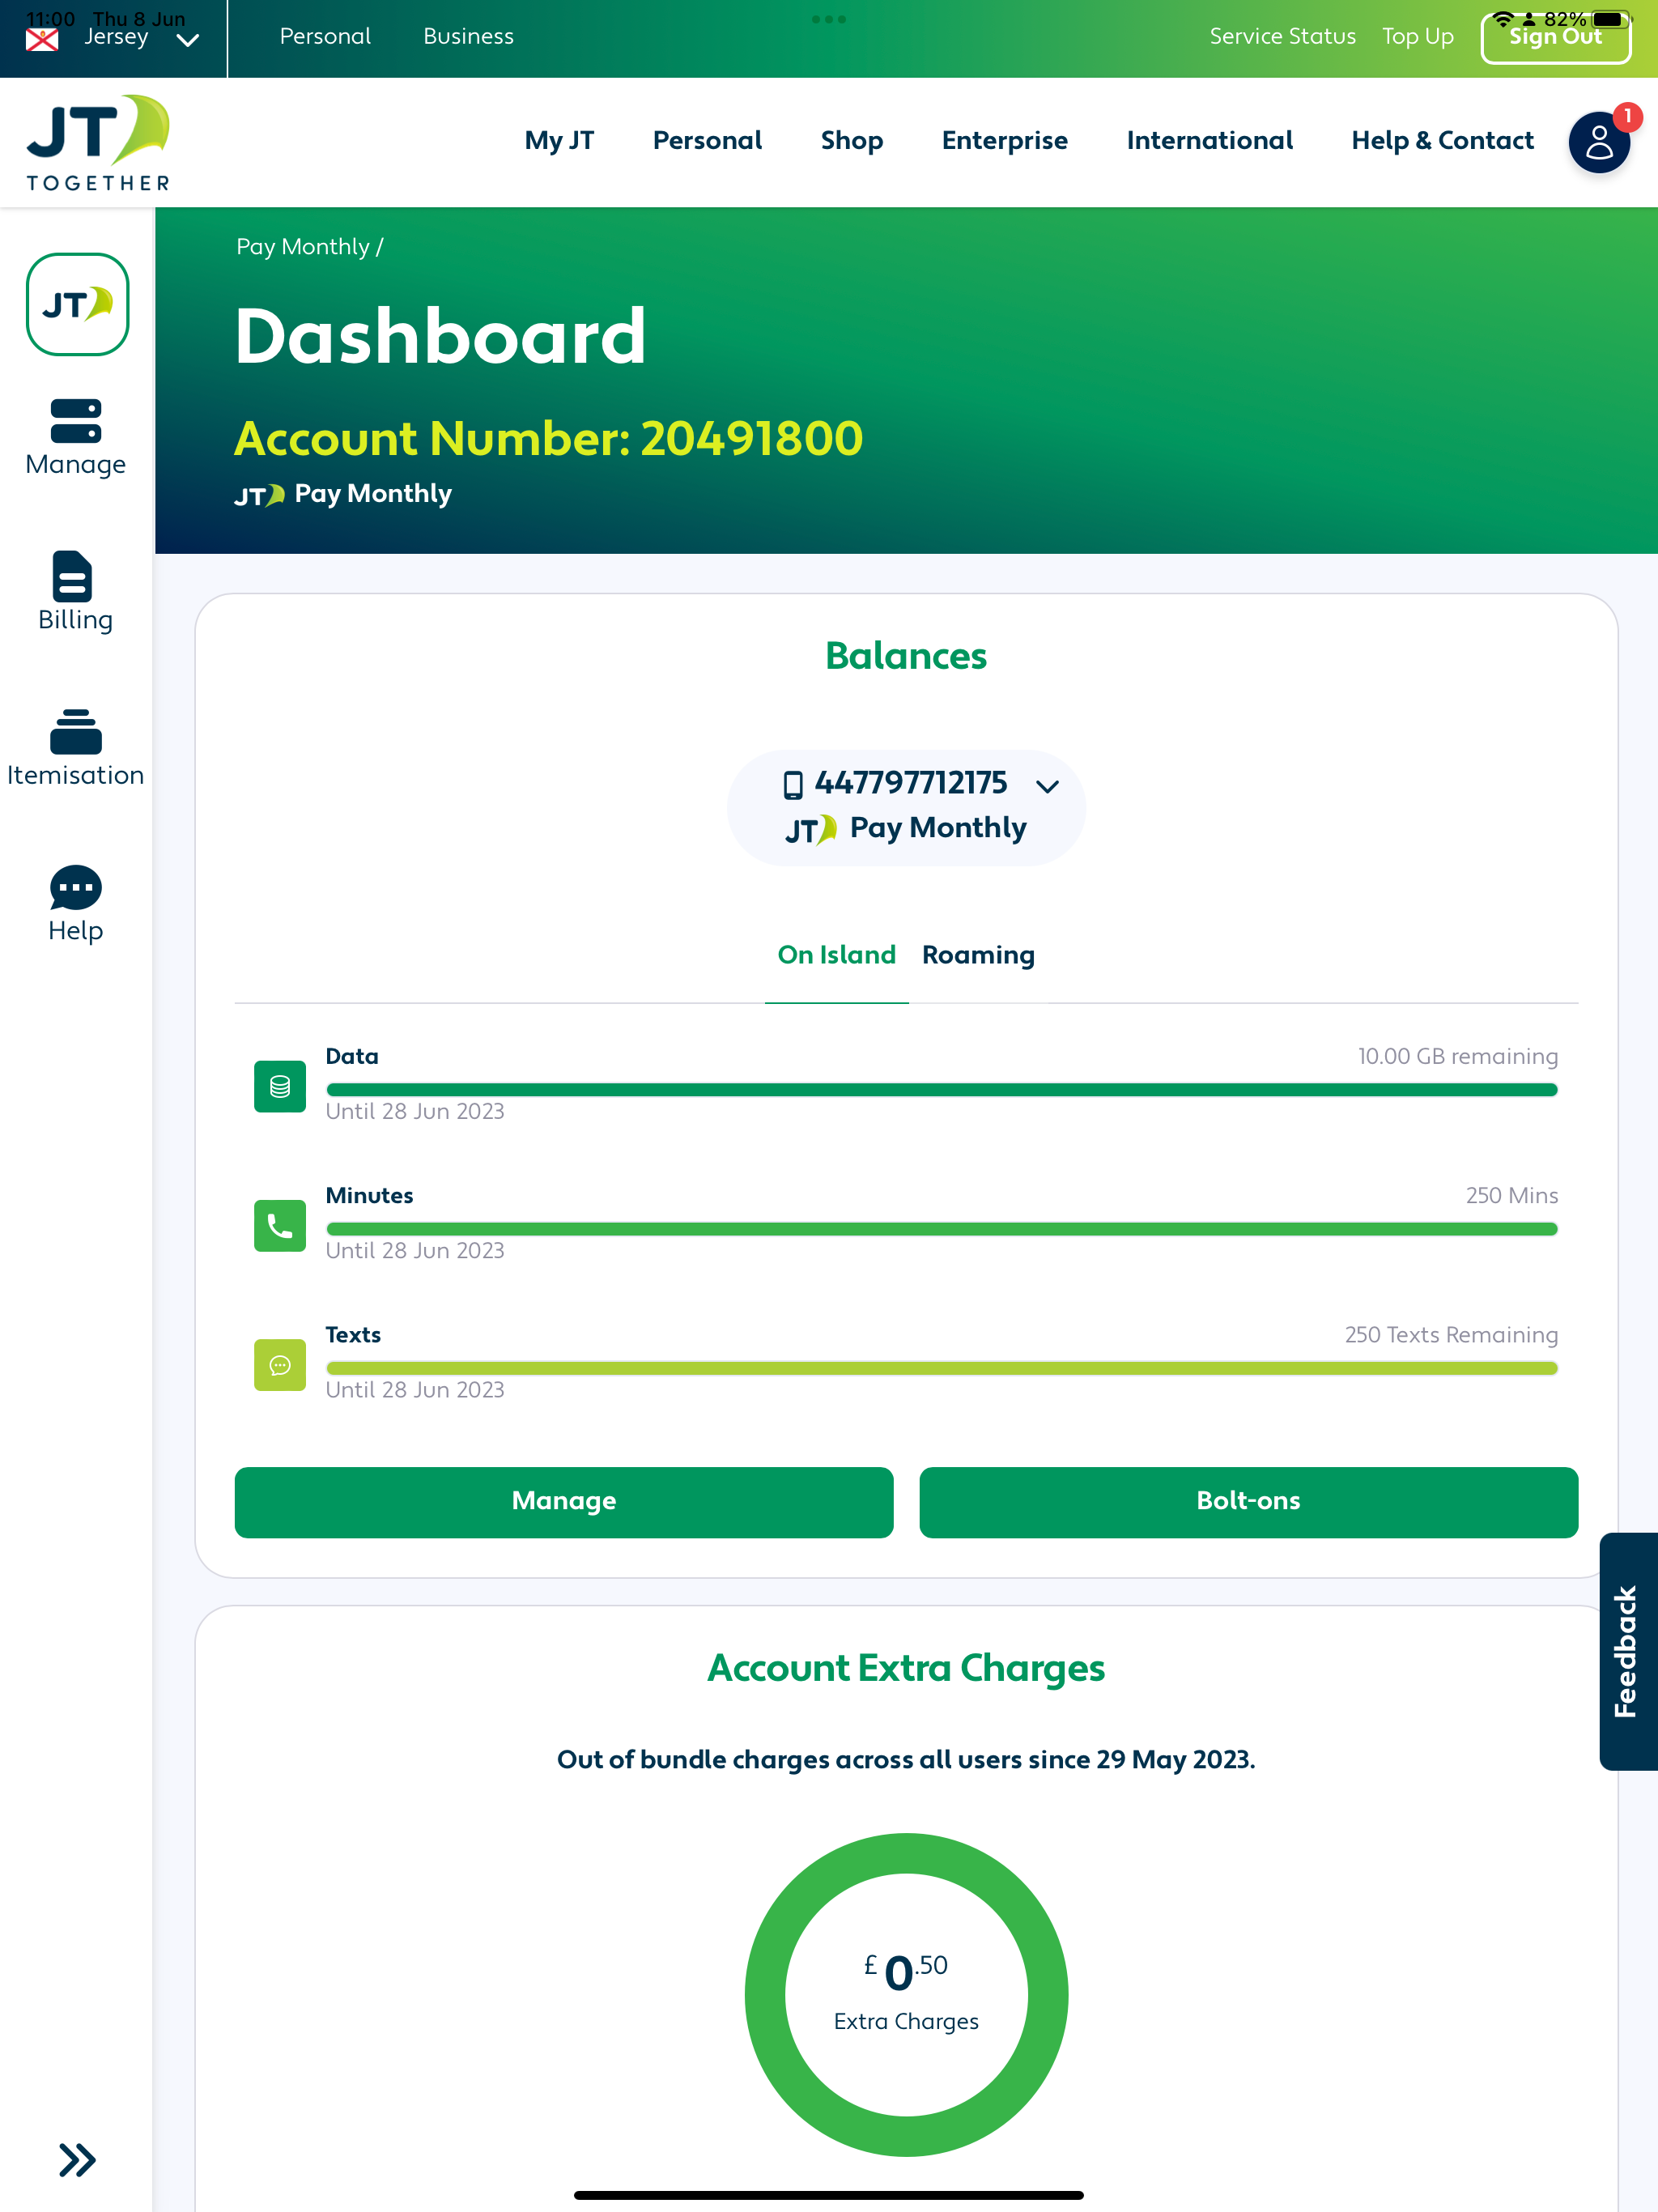Click the green Manage button
The width and height of the screenshot is (1658, 2212).
coord(564,1501)
